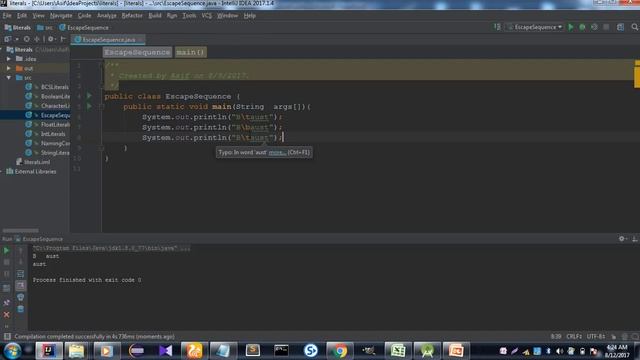Pin the Run tab
Image resolution: width=640 pixels, height=360 pixels.
[7, 303]
